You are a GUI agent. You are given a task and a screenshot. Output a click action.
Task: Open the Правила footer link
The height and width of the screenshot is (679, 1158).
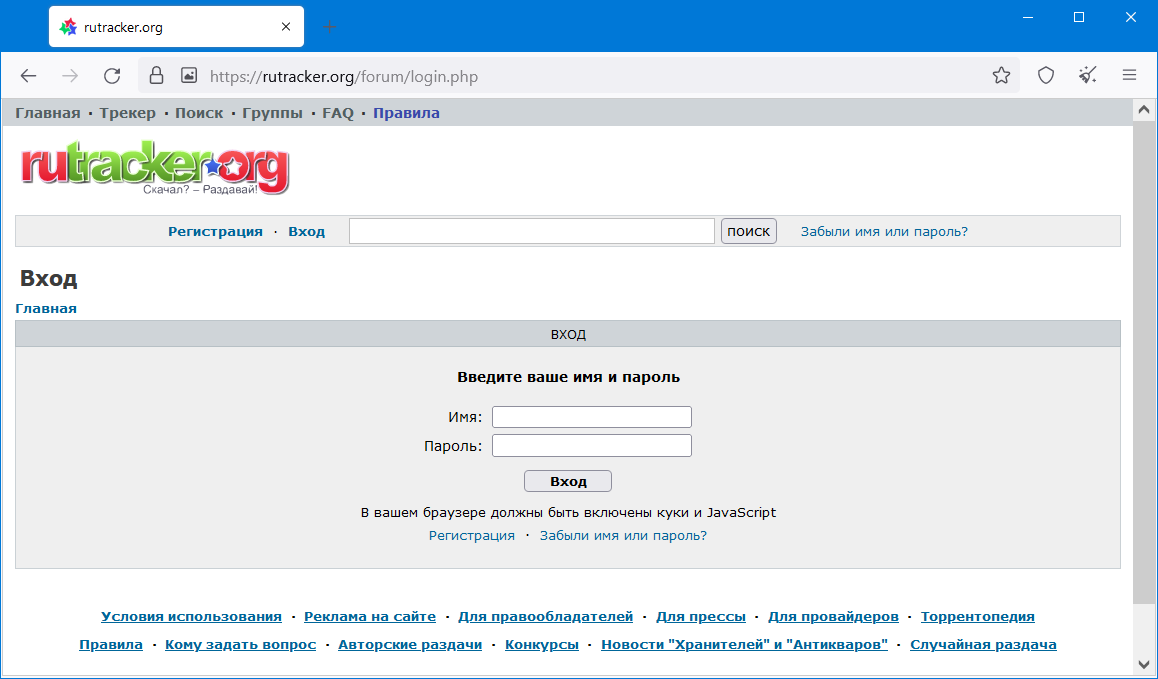(111, 644)
